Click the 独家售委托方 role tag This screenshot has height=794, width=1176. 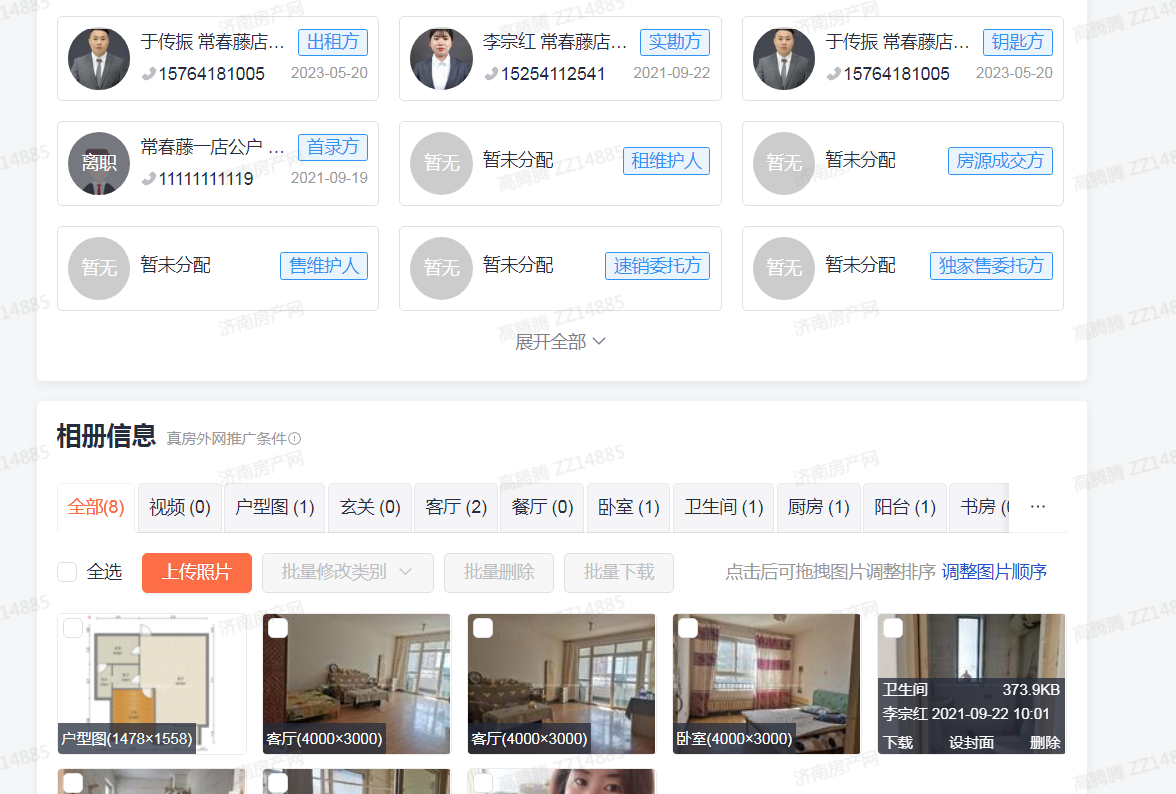pos(991,265)
